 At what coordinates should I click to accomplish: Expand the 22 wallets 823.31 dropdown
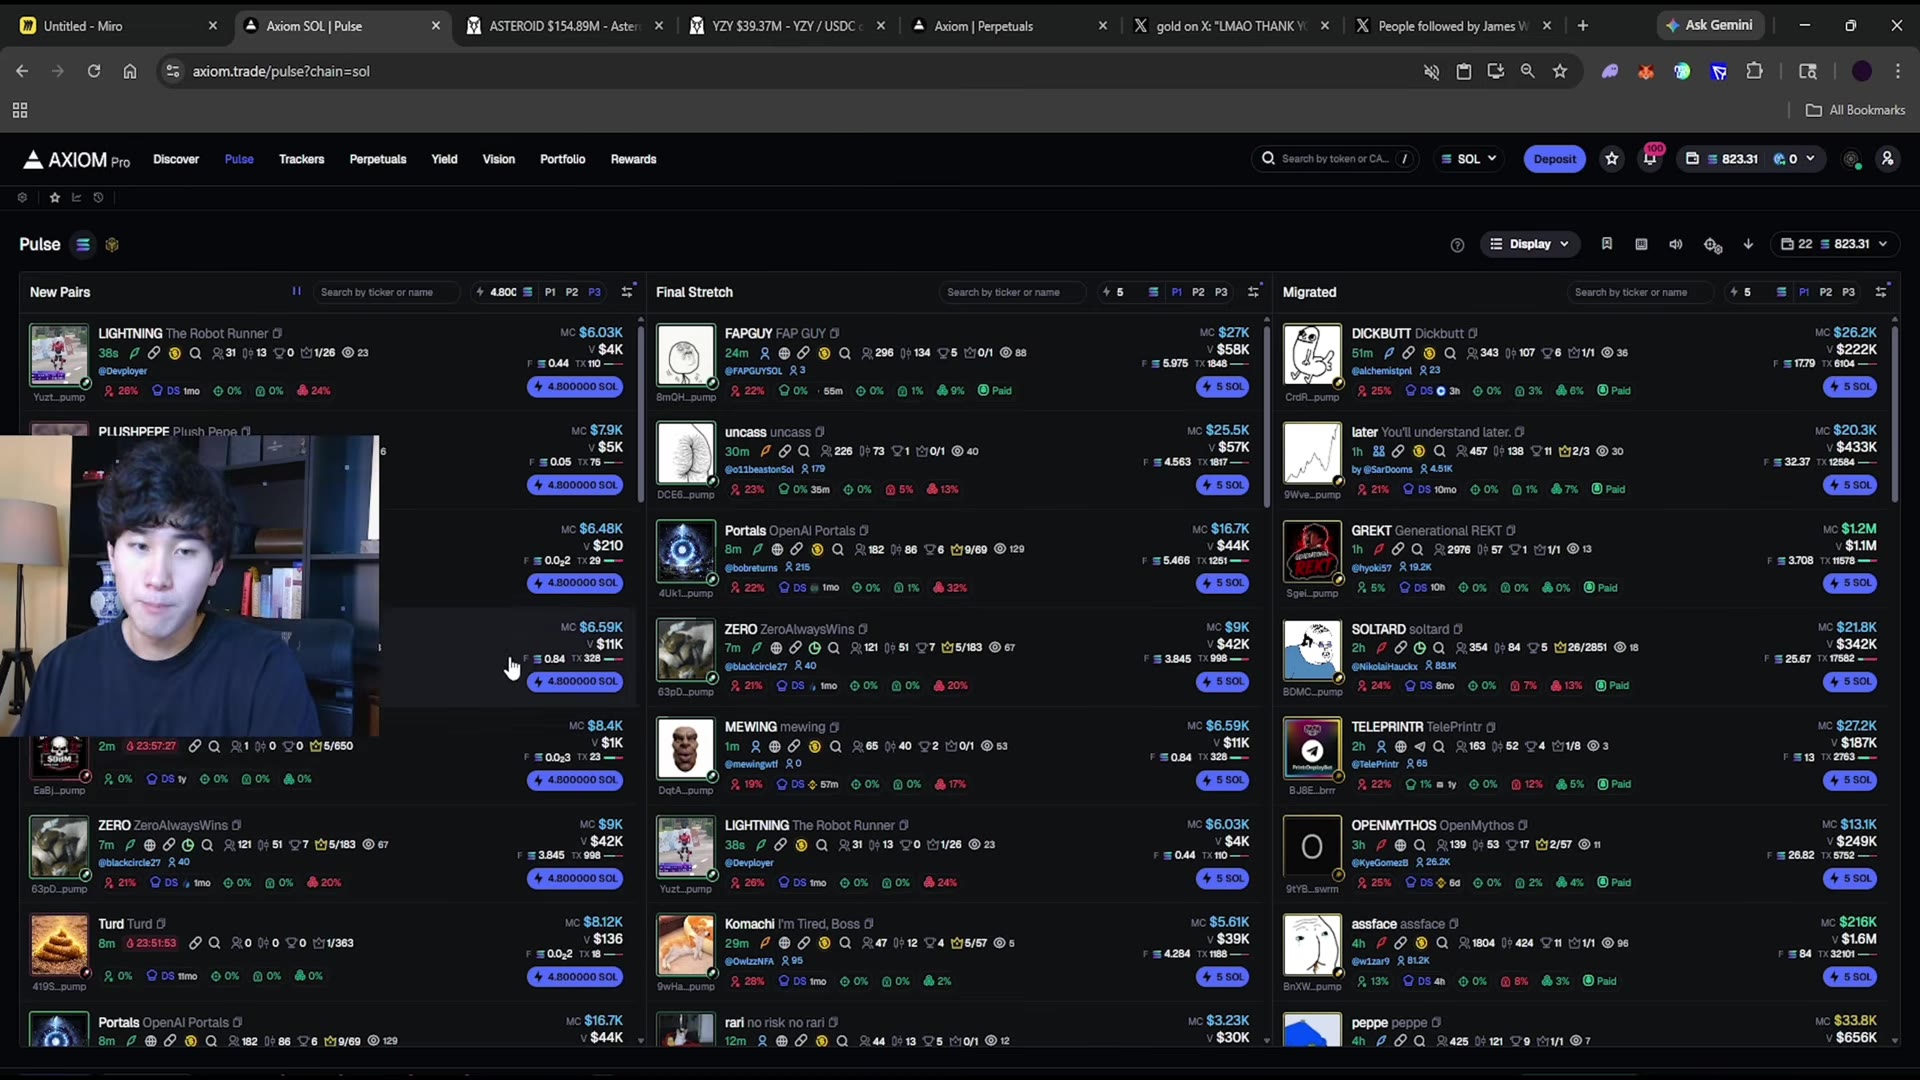1835,244
